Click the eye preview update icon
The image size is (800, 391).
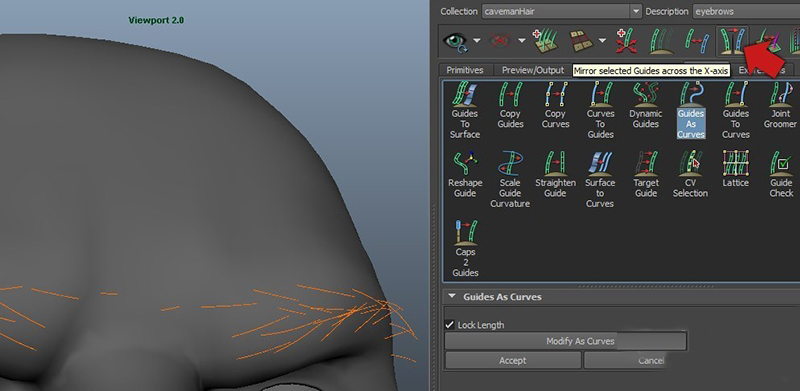pyautogui.click(x=455, y=41)
